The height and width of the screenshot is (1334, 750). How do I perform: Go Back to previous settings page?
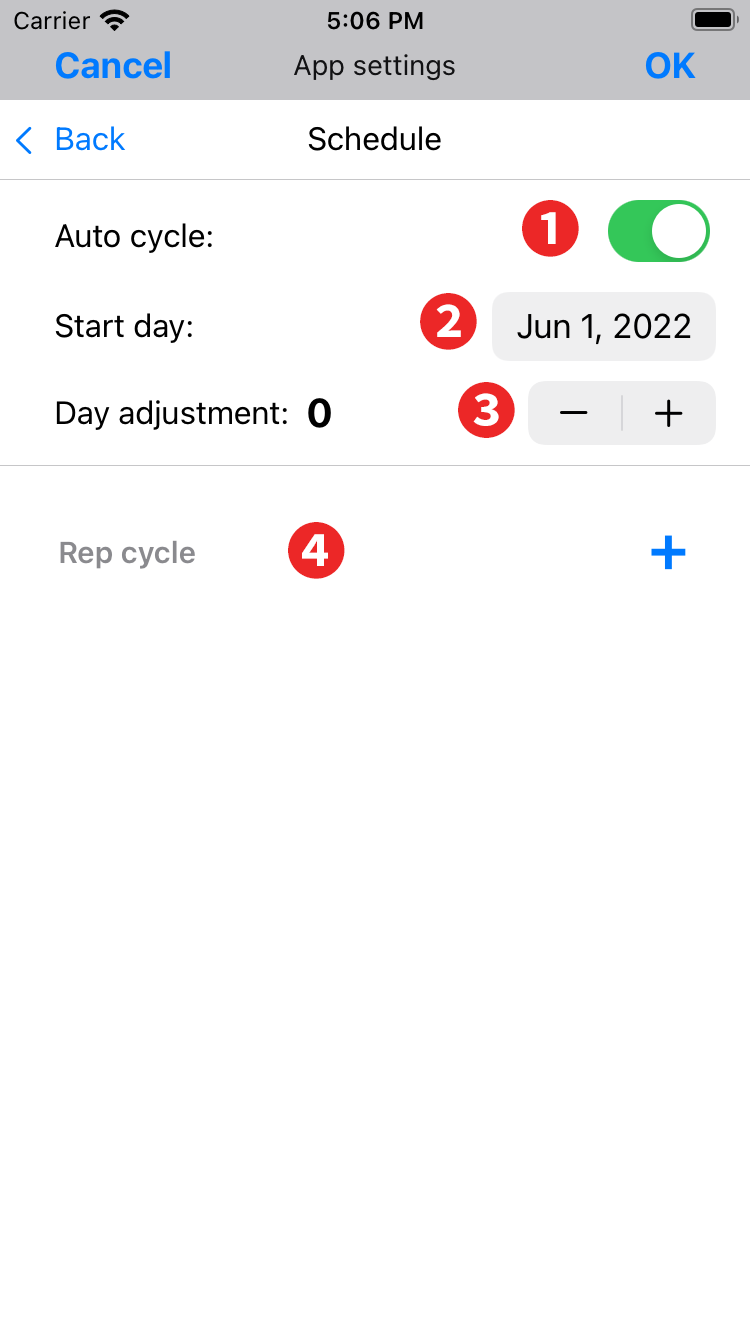89,140
